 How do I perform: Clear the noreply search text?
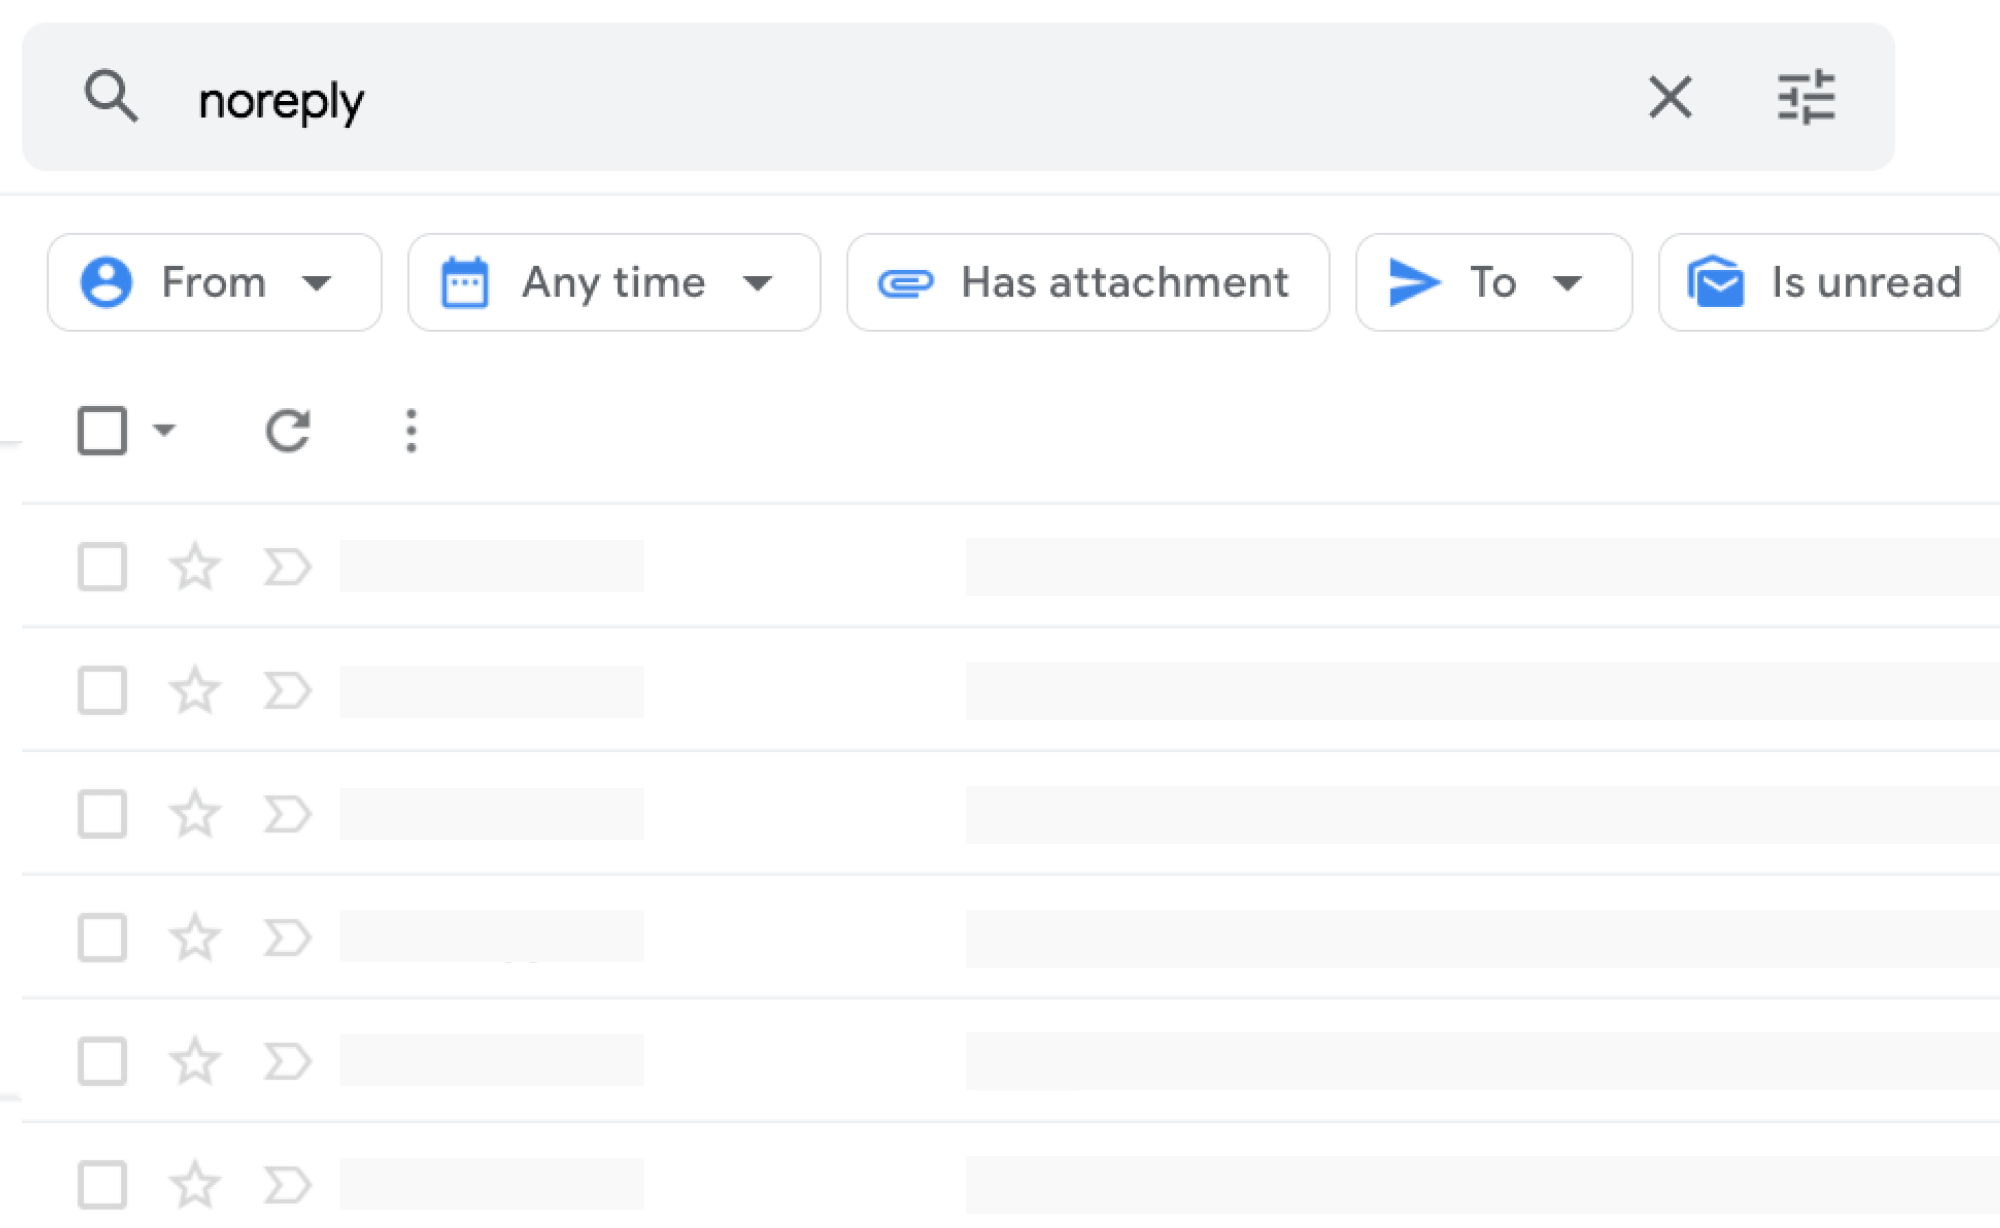1669,97
